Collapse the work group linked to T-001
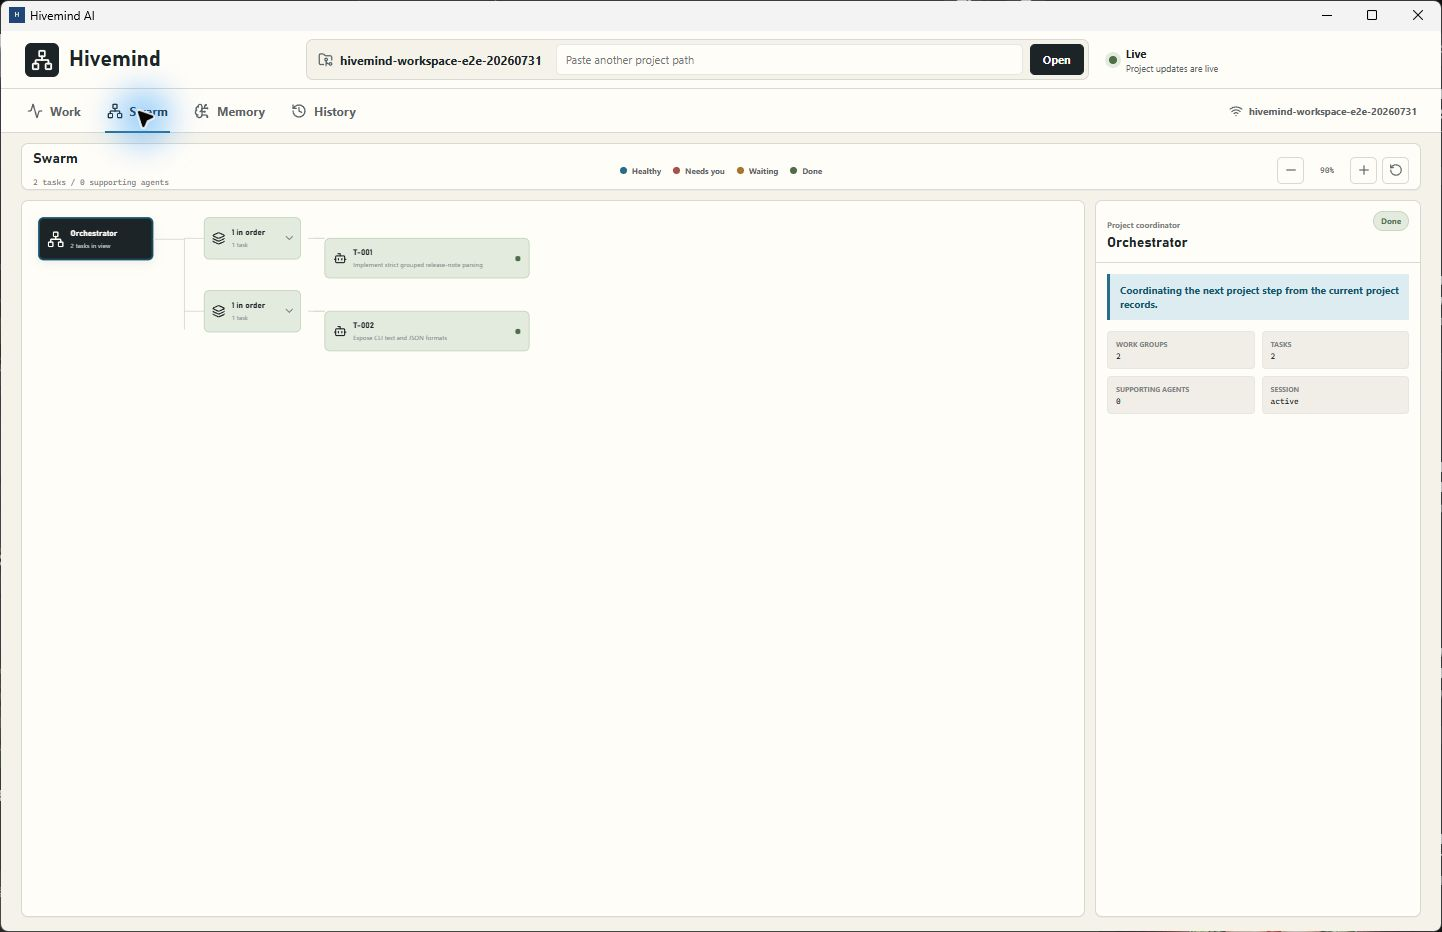This screenshot has height=932, width=1442. [x=289, y=238]
